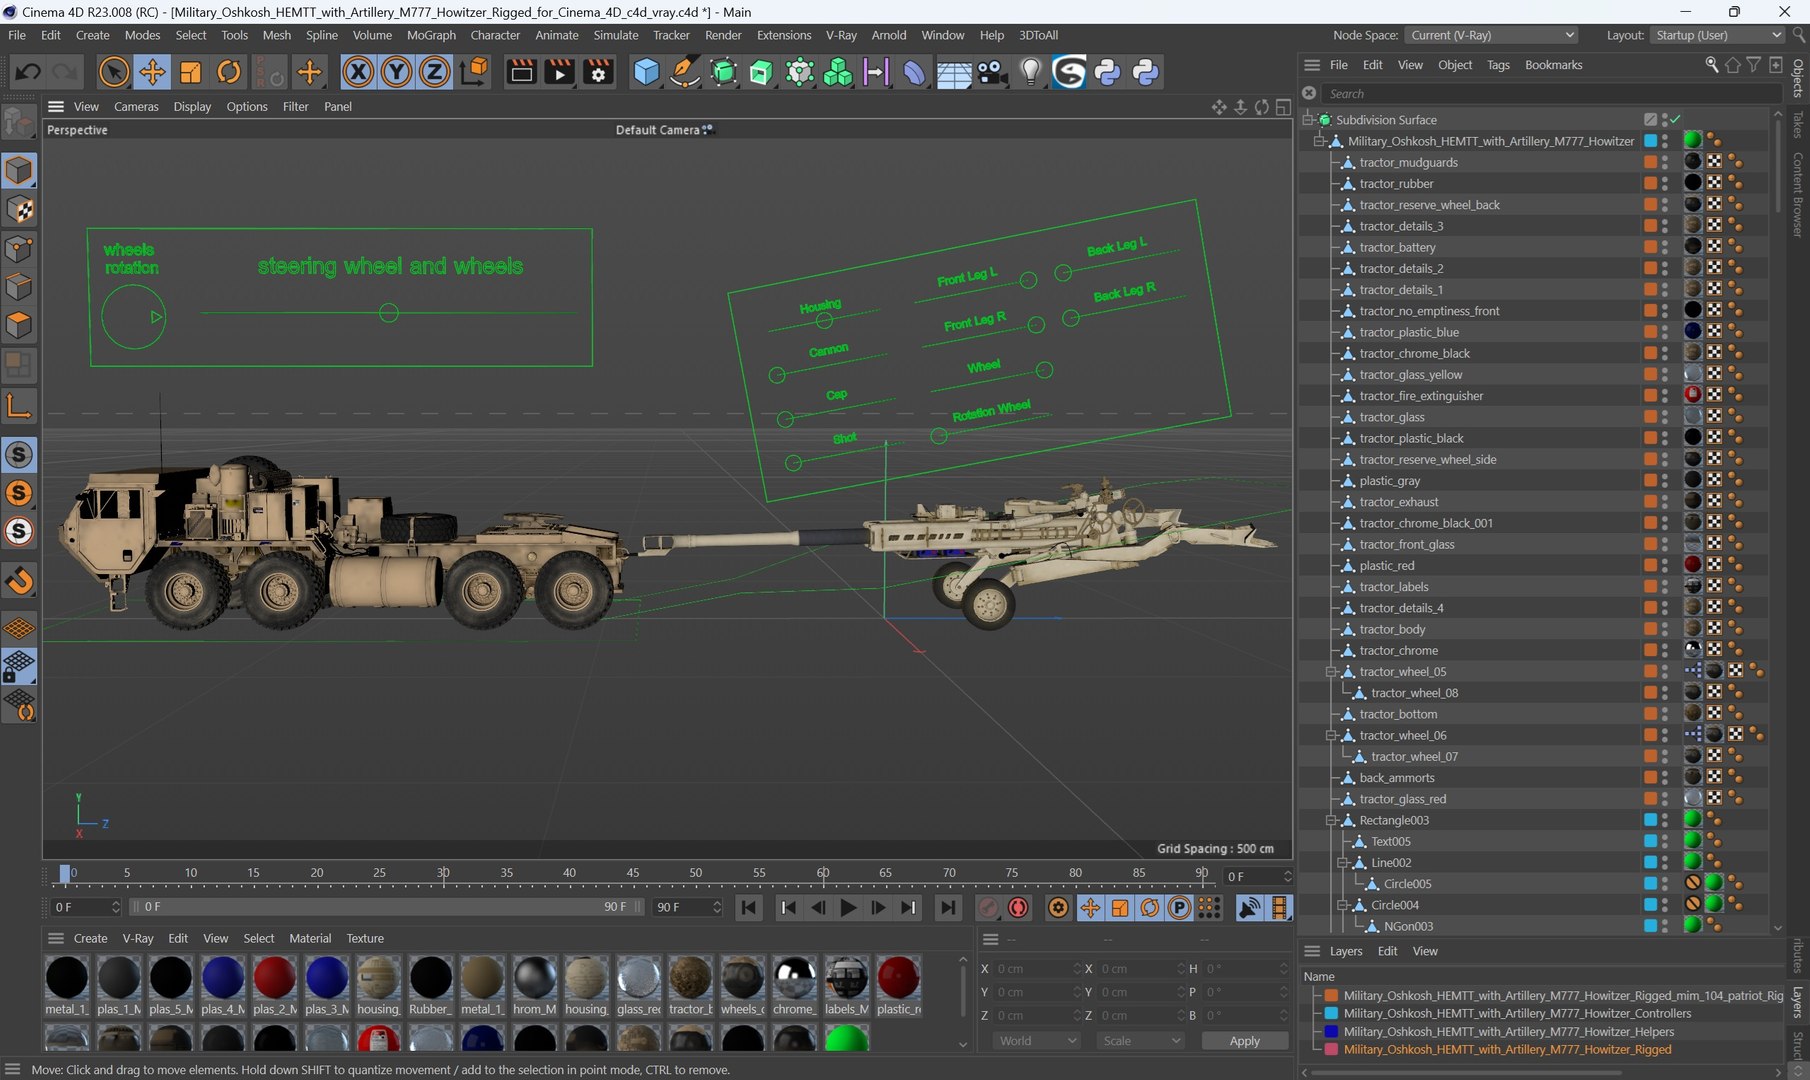Screen dimensions: 1810x1080
Task: Go to start of animation
Action: click(748, 907)
